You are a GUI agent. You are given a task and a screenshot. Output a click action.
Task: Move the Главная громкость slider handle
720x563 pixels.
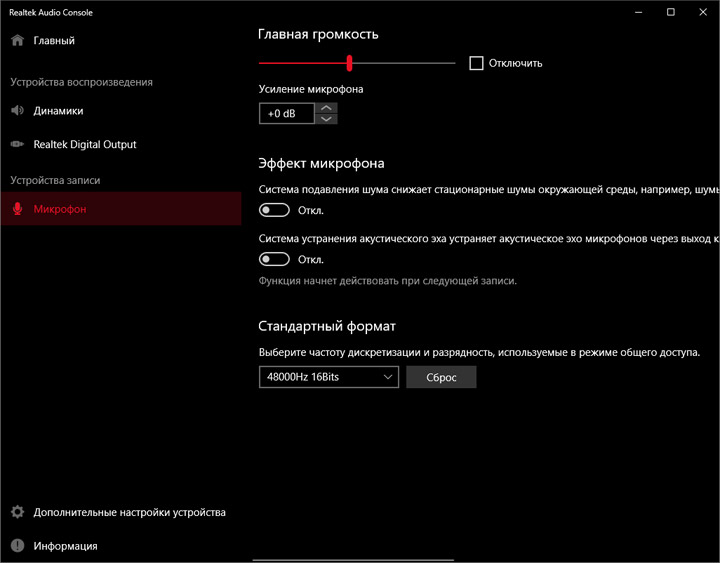349,63
